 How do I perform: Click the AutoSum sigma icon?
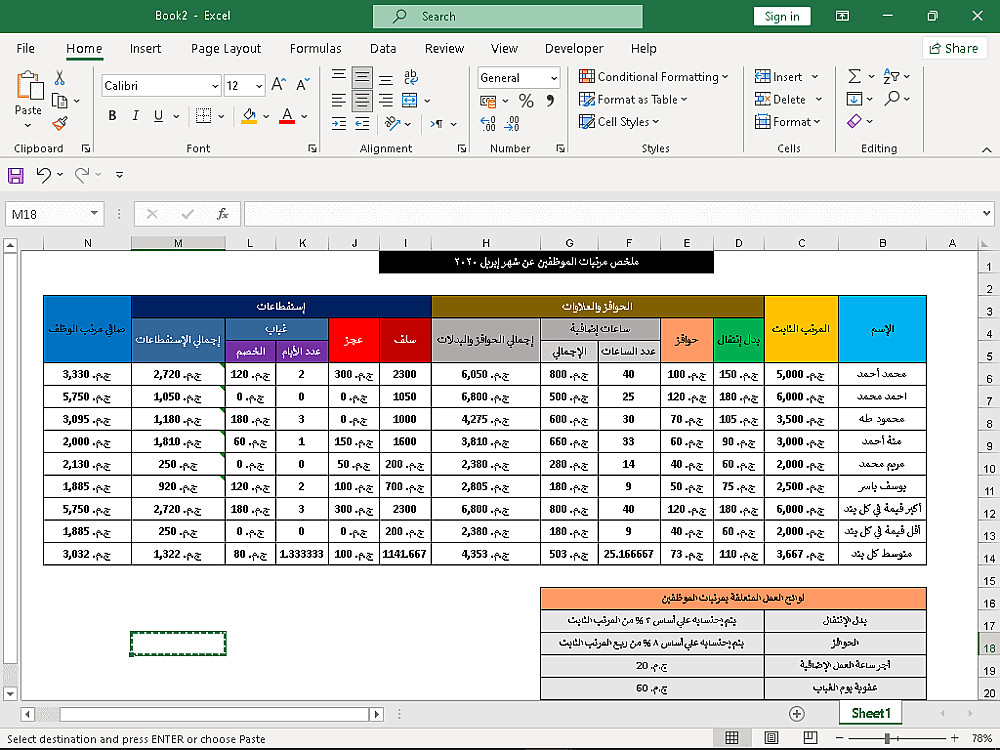click(x=854, y=77)
